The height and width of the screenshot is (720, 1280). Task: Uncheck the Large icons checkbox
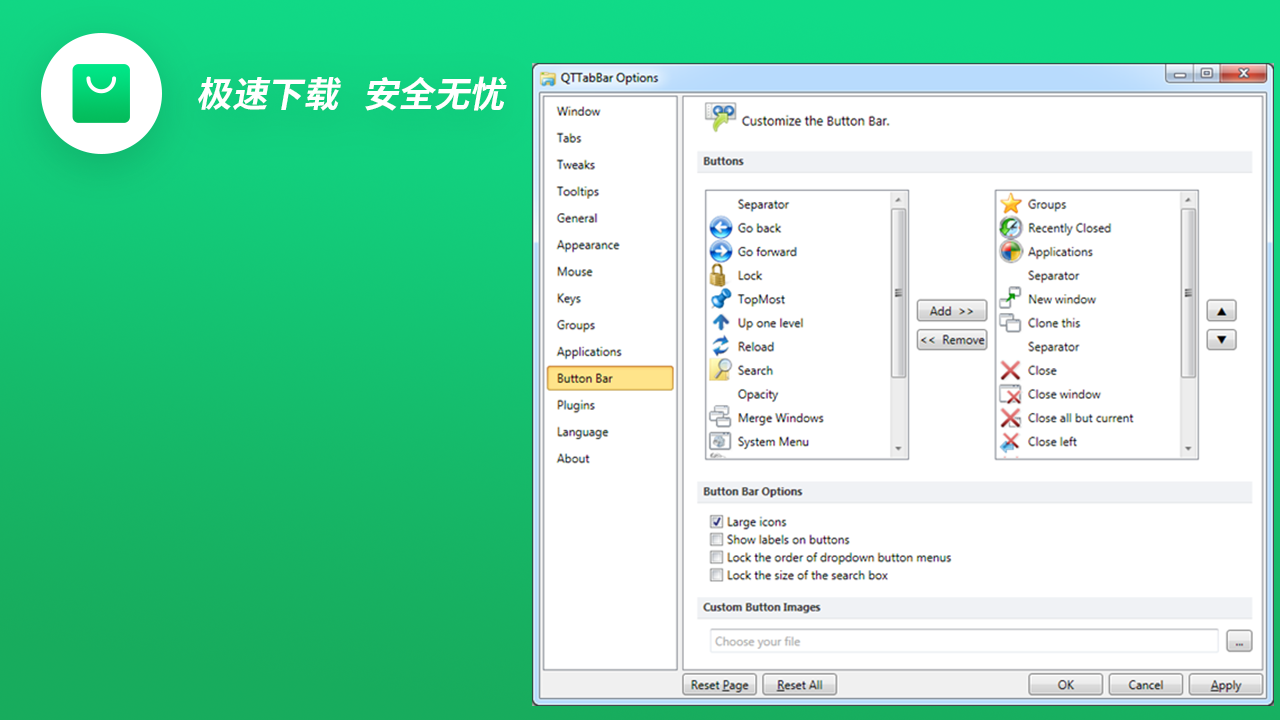(716, 522)
